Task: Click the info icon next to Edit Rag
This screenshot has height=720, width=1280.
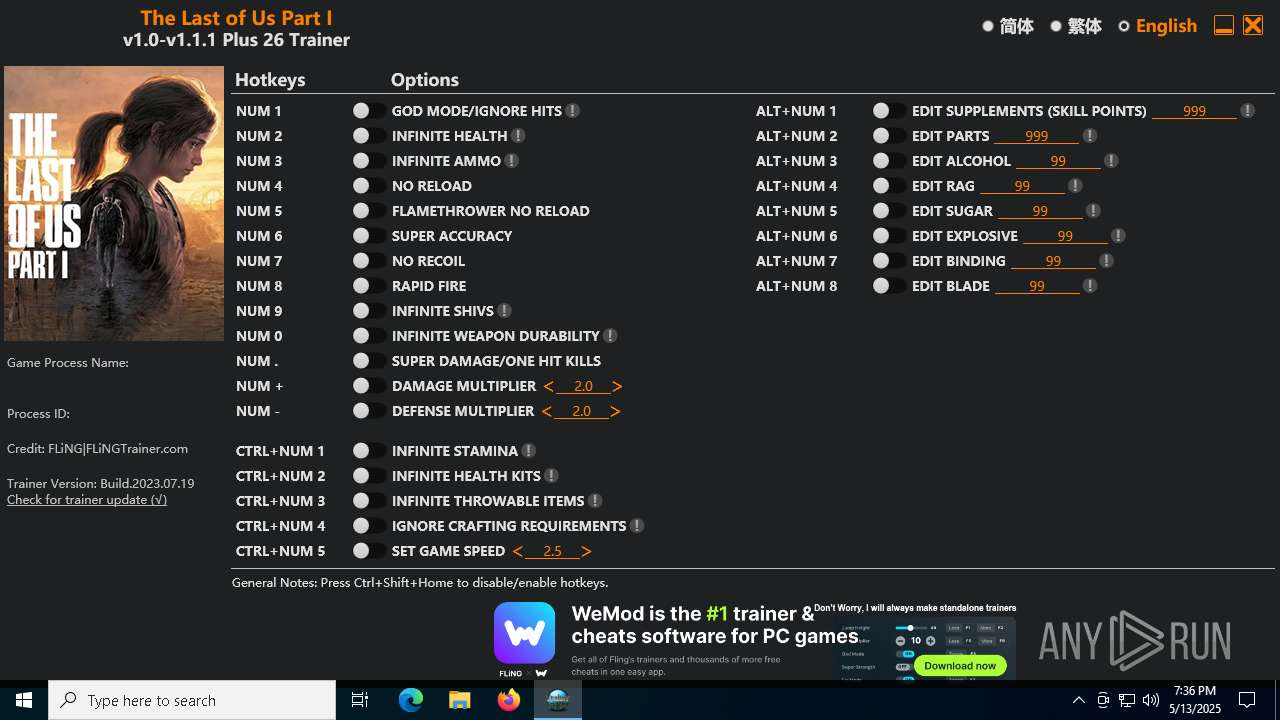Action: 1074,186
